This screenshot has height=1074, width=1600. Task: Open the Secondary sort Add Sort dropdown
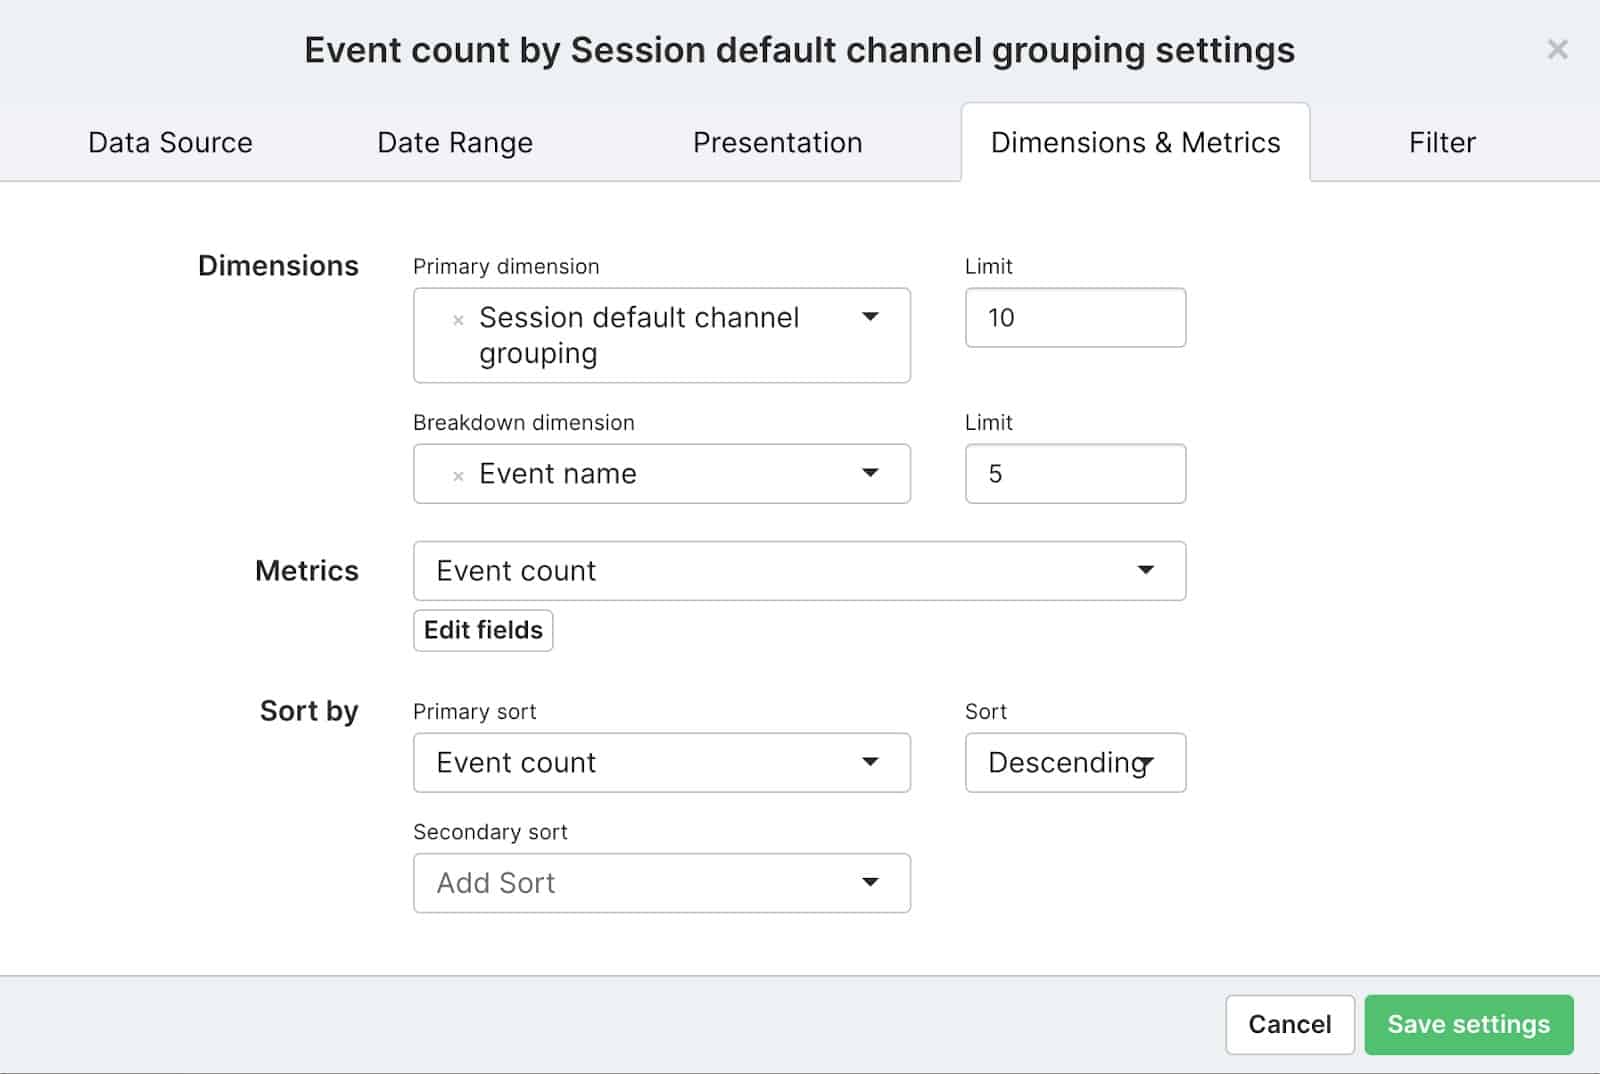pyautogui.click(x=661, y=883)
